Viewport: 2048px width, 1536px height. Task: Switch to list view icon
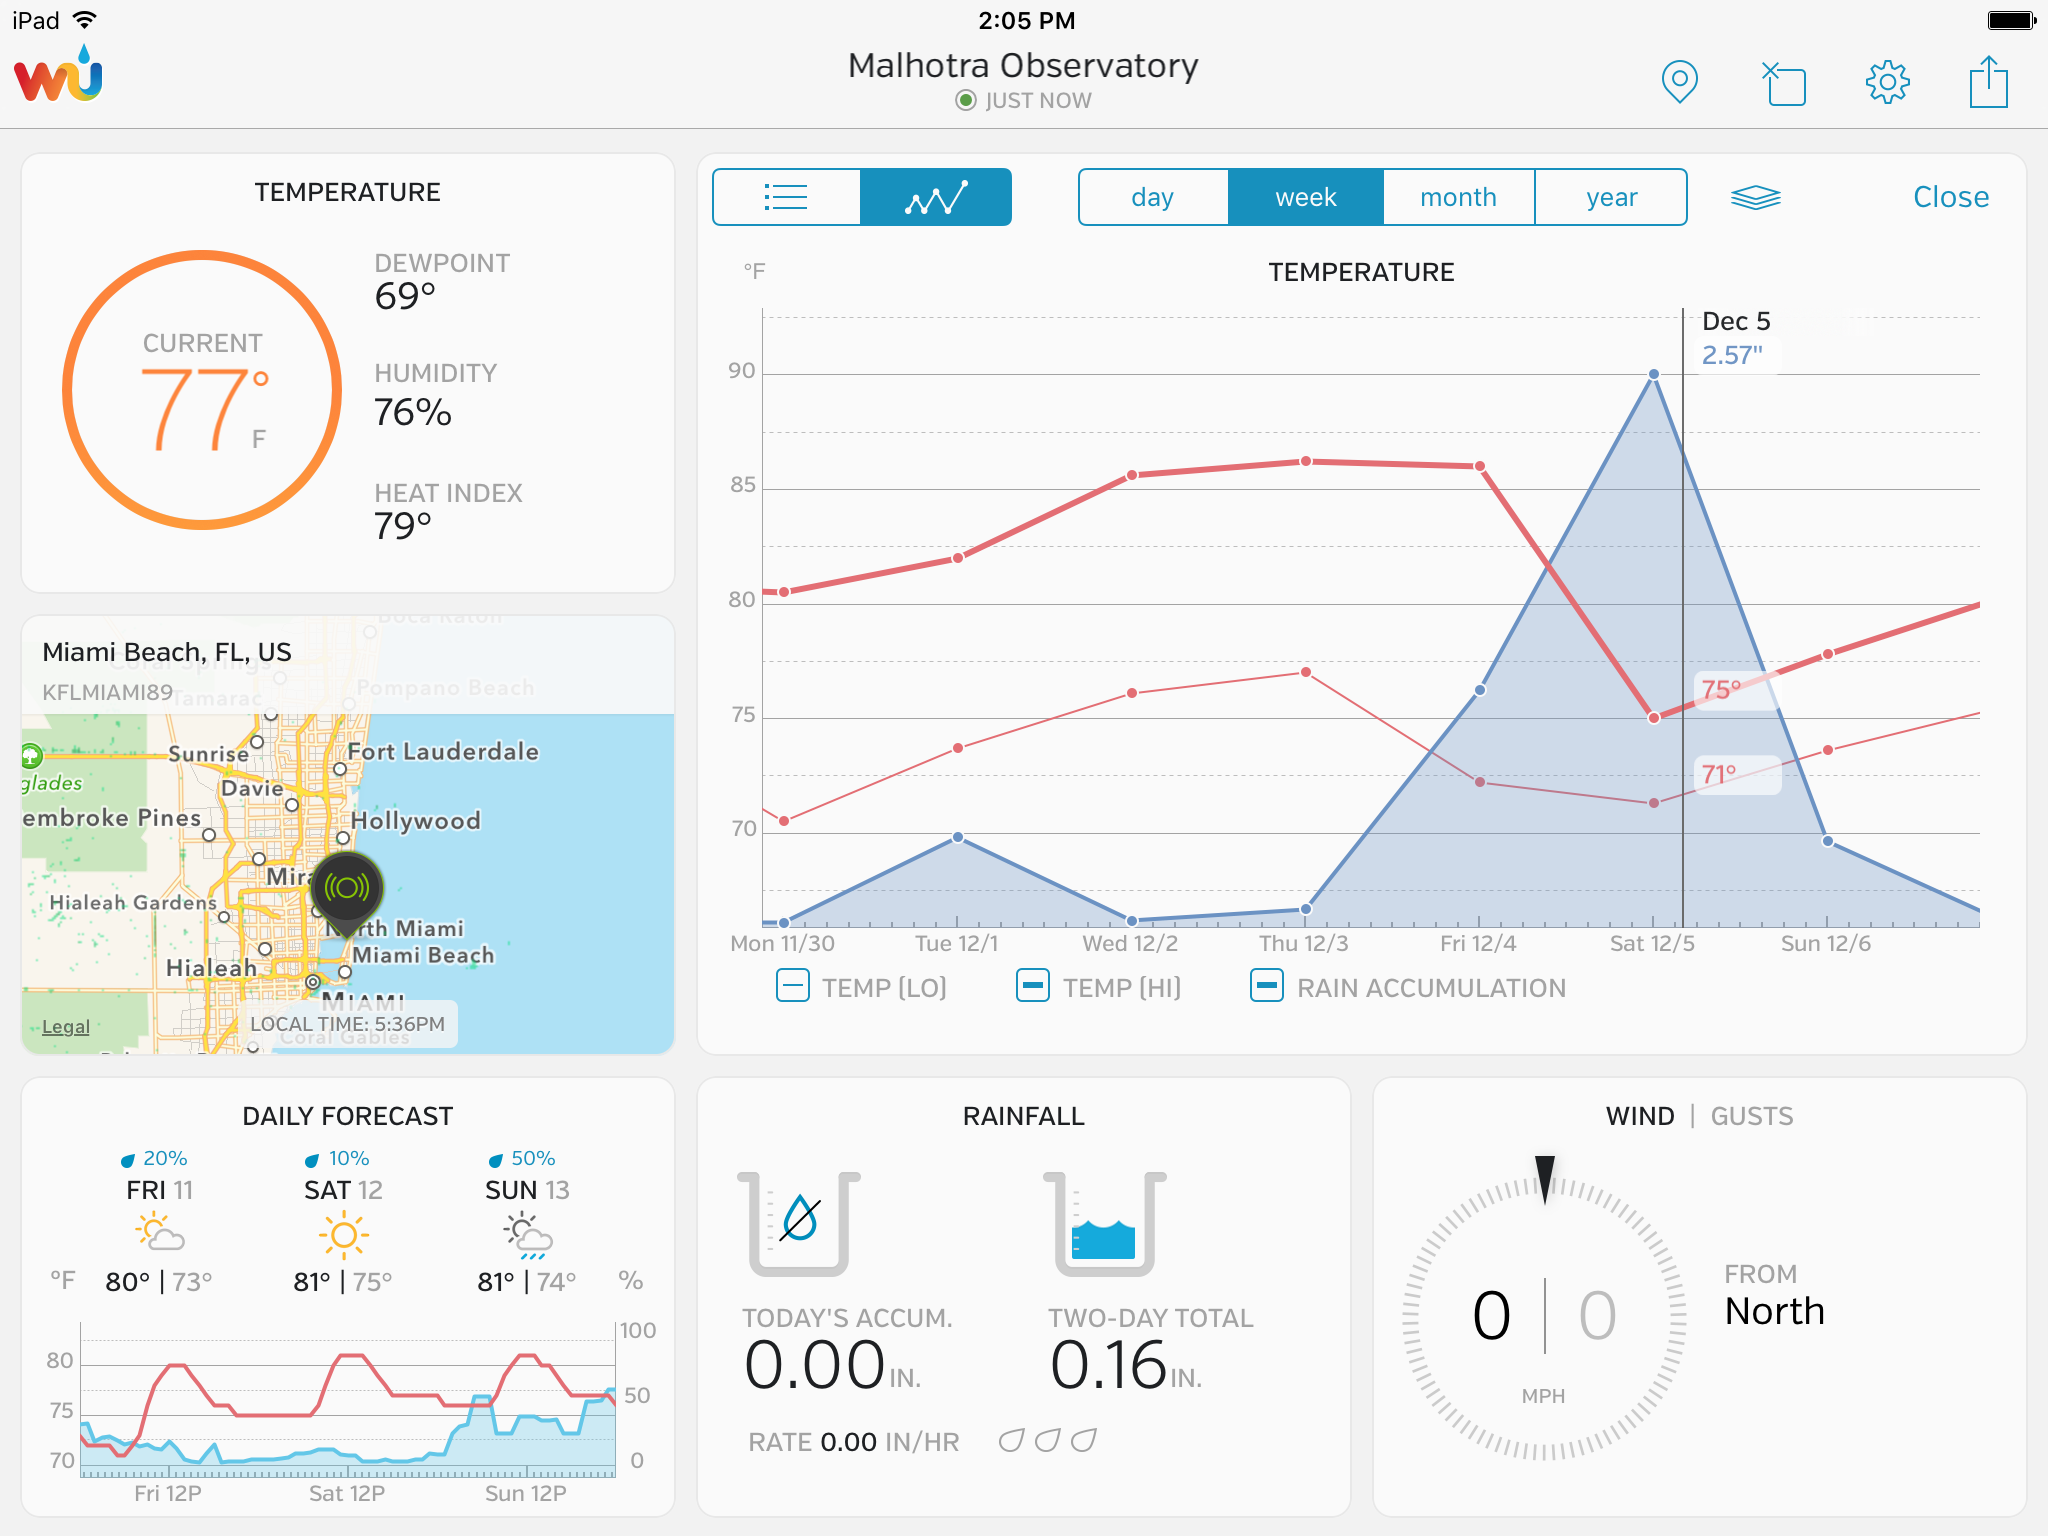click(x=786, y=197)
